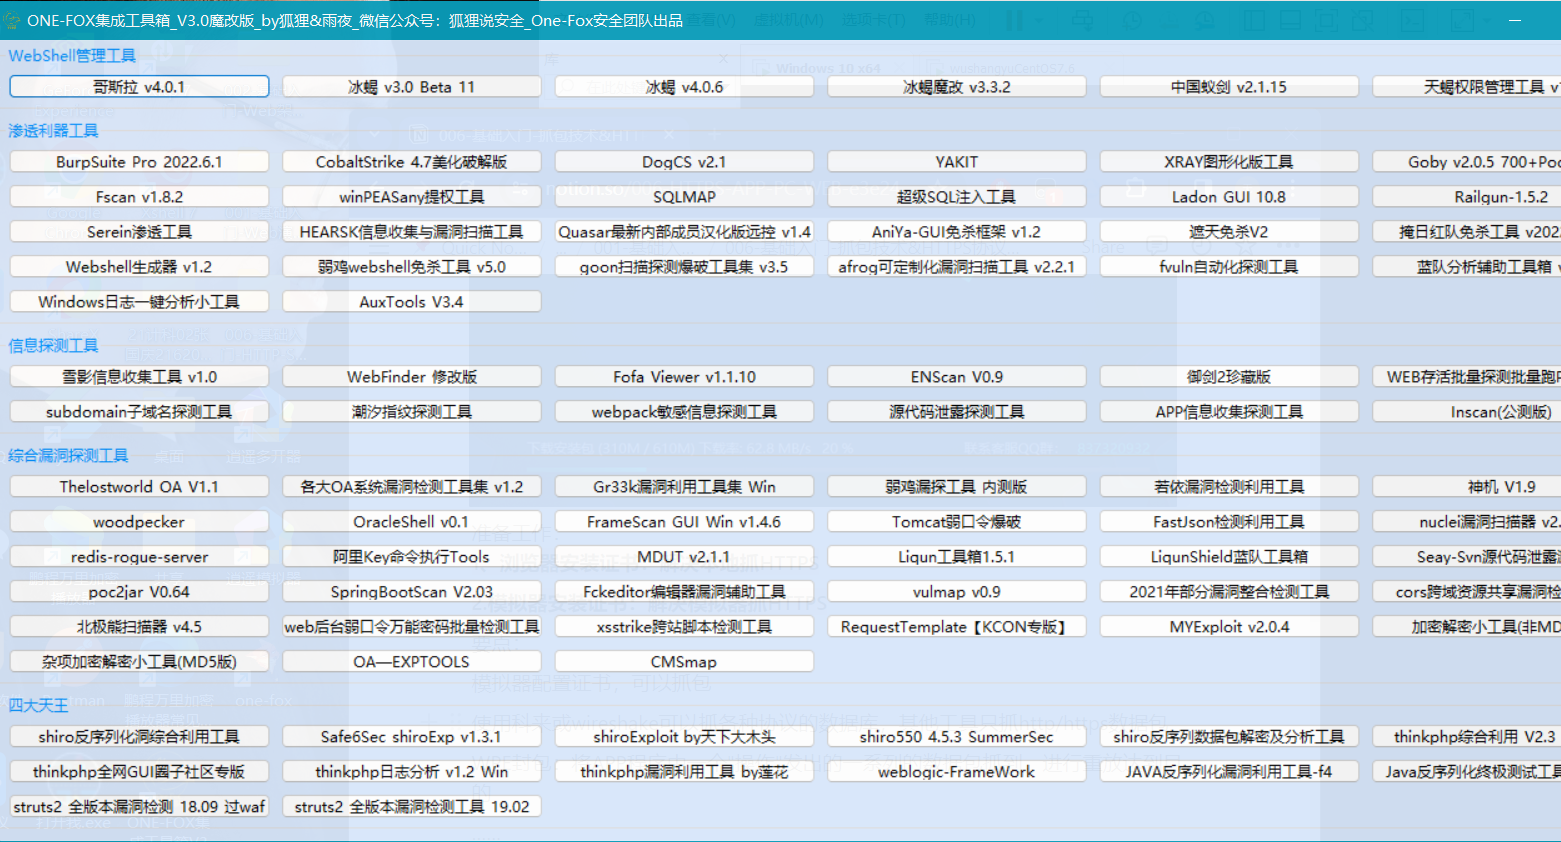Launch Quasar最新内部成员汉化版远控 v1.4
This screenshot has width=1561, height=842.
(x=684, y=232)
